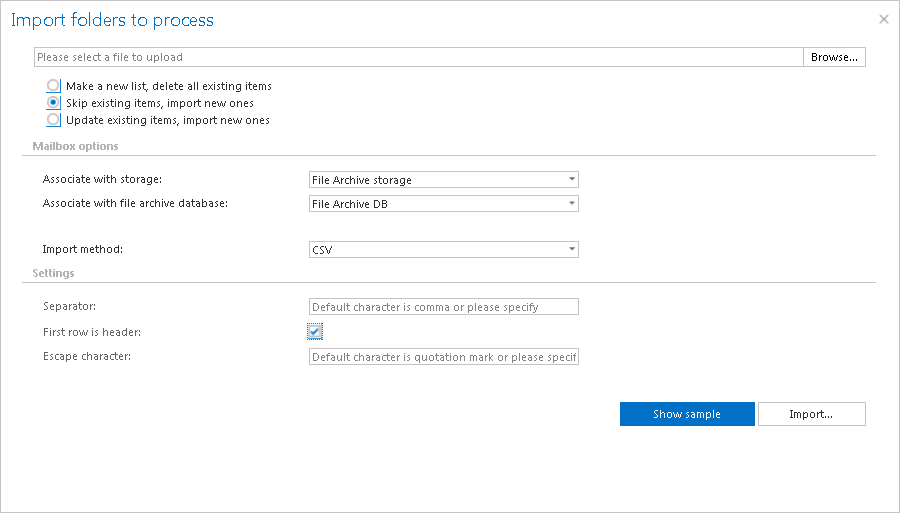Expand the File Archive storage dropdown
The image size is (900, 513).
(x=444, y=180)
